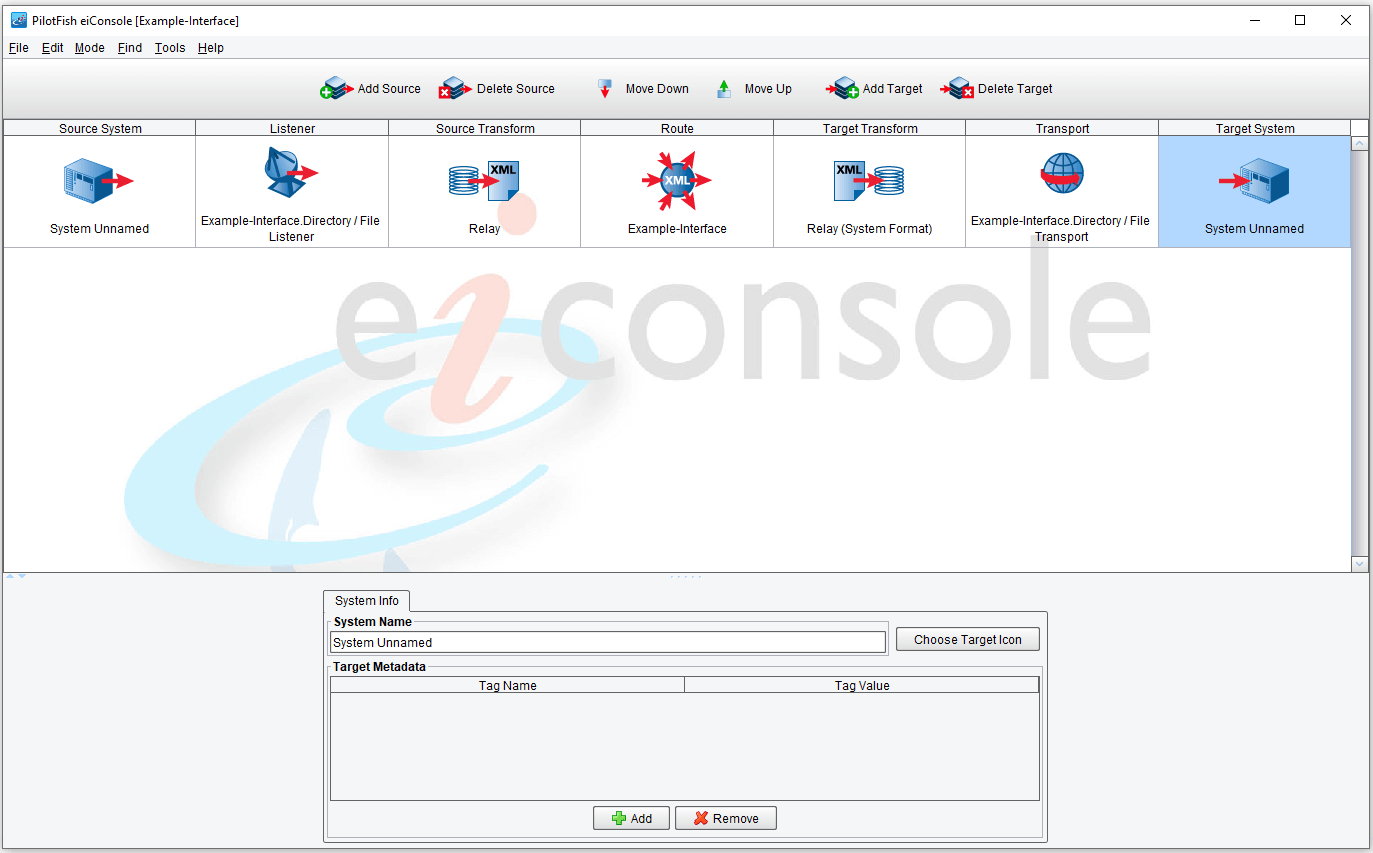Maximize the eiConsole window
The height and width of the screenshot is (853, 1373).
point(1300,20)
